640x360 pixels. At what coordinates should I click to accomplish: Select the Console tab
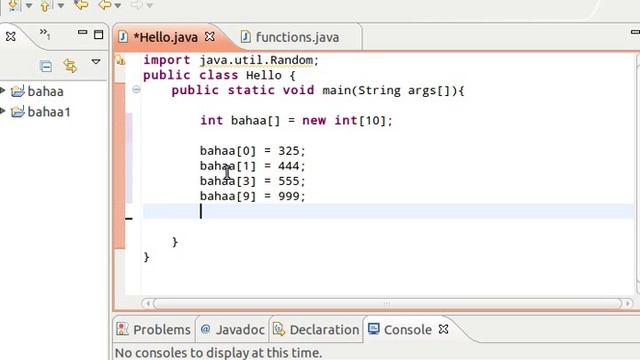407,330
